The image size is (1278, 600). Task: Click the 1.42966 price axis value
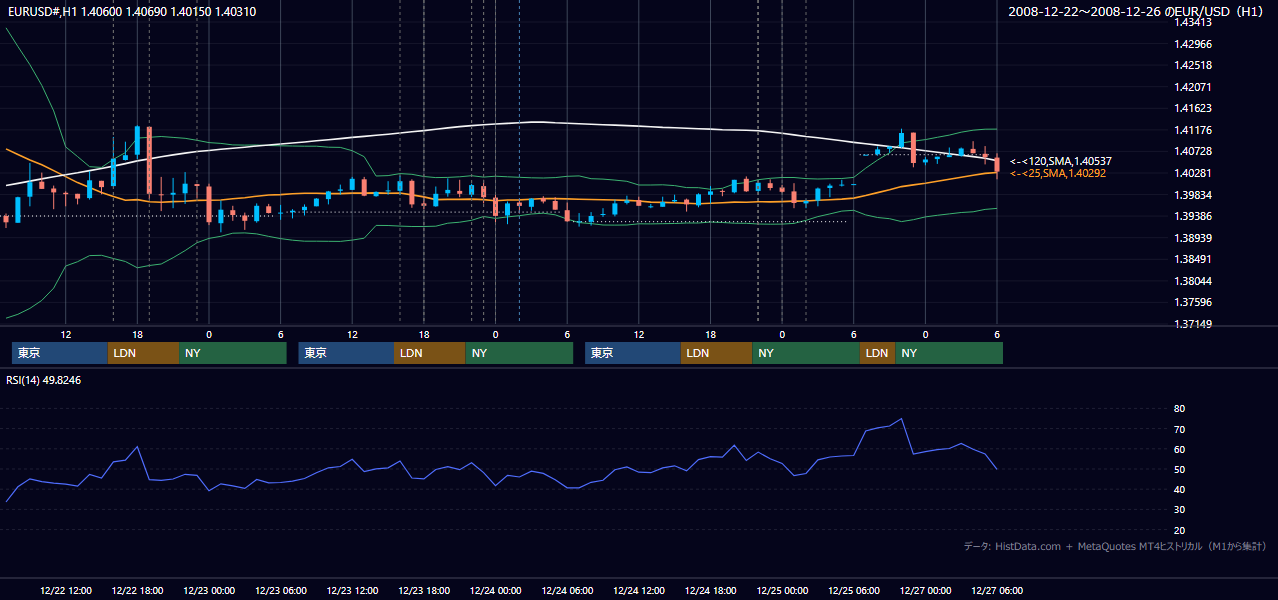[1192, 44]
